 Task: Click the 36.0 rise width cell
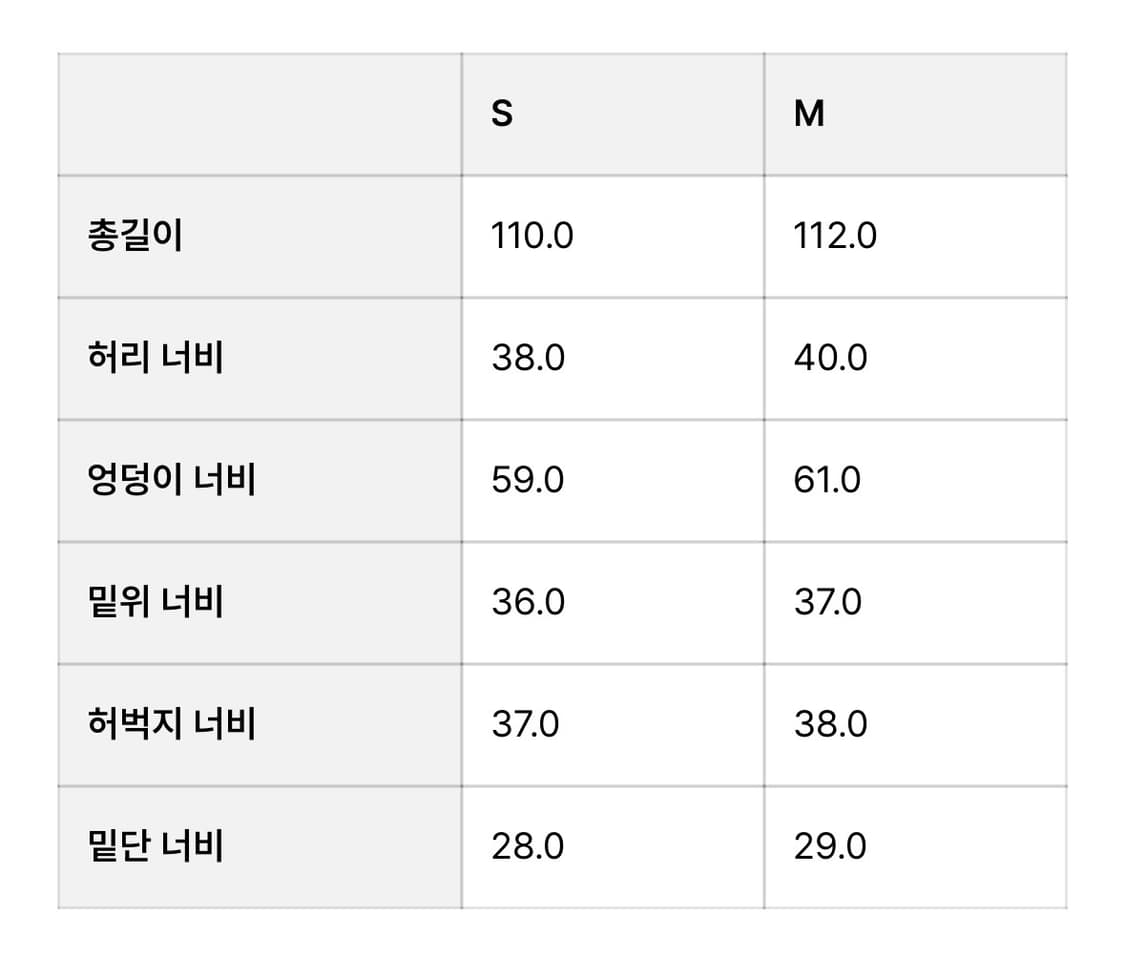point(528,602)
